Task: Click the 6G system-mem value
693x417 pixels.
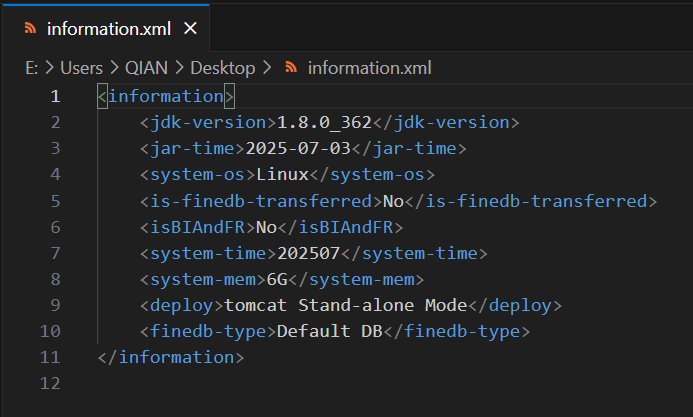Action: [x=276, y=279]
